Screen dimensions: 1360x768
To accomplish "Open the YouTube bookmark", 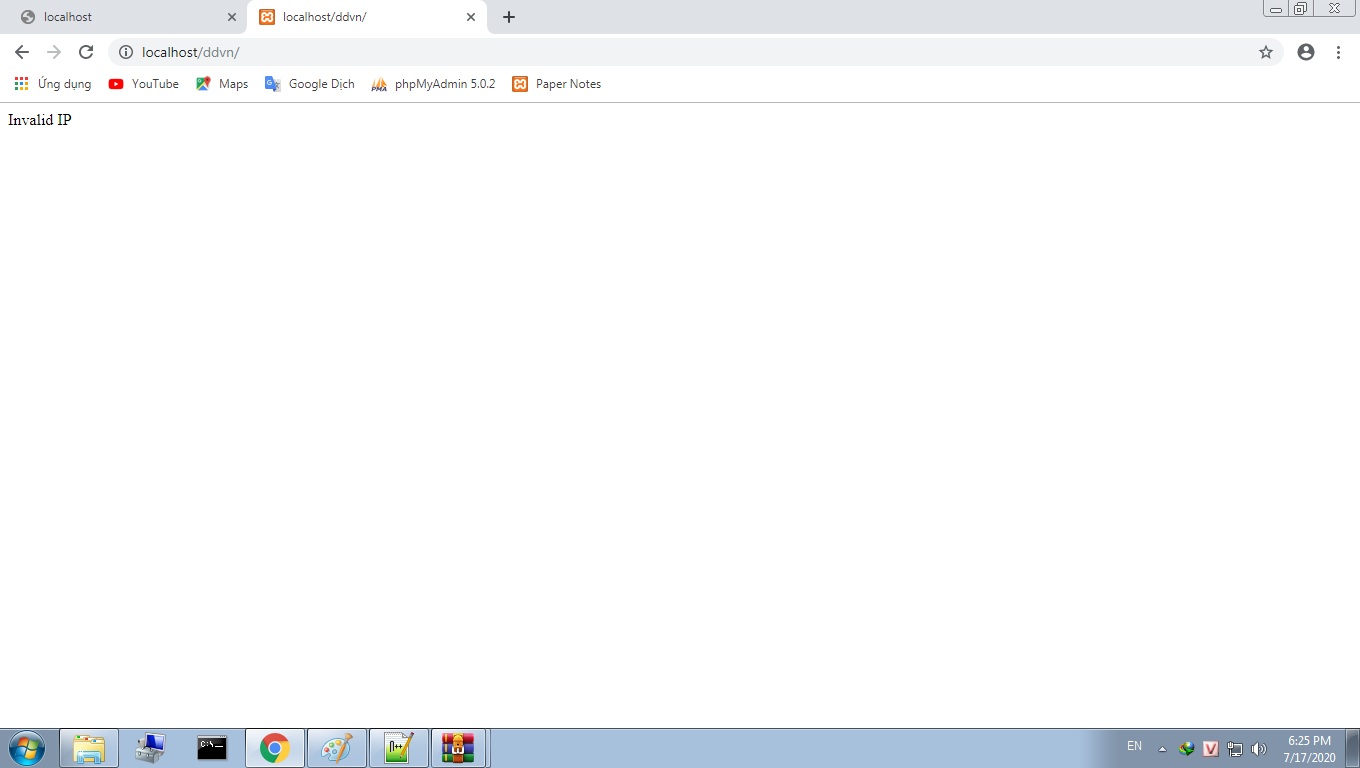I will (144, 84).
